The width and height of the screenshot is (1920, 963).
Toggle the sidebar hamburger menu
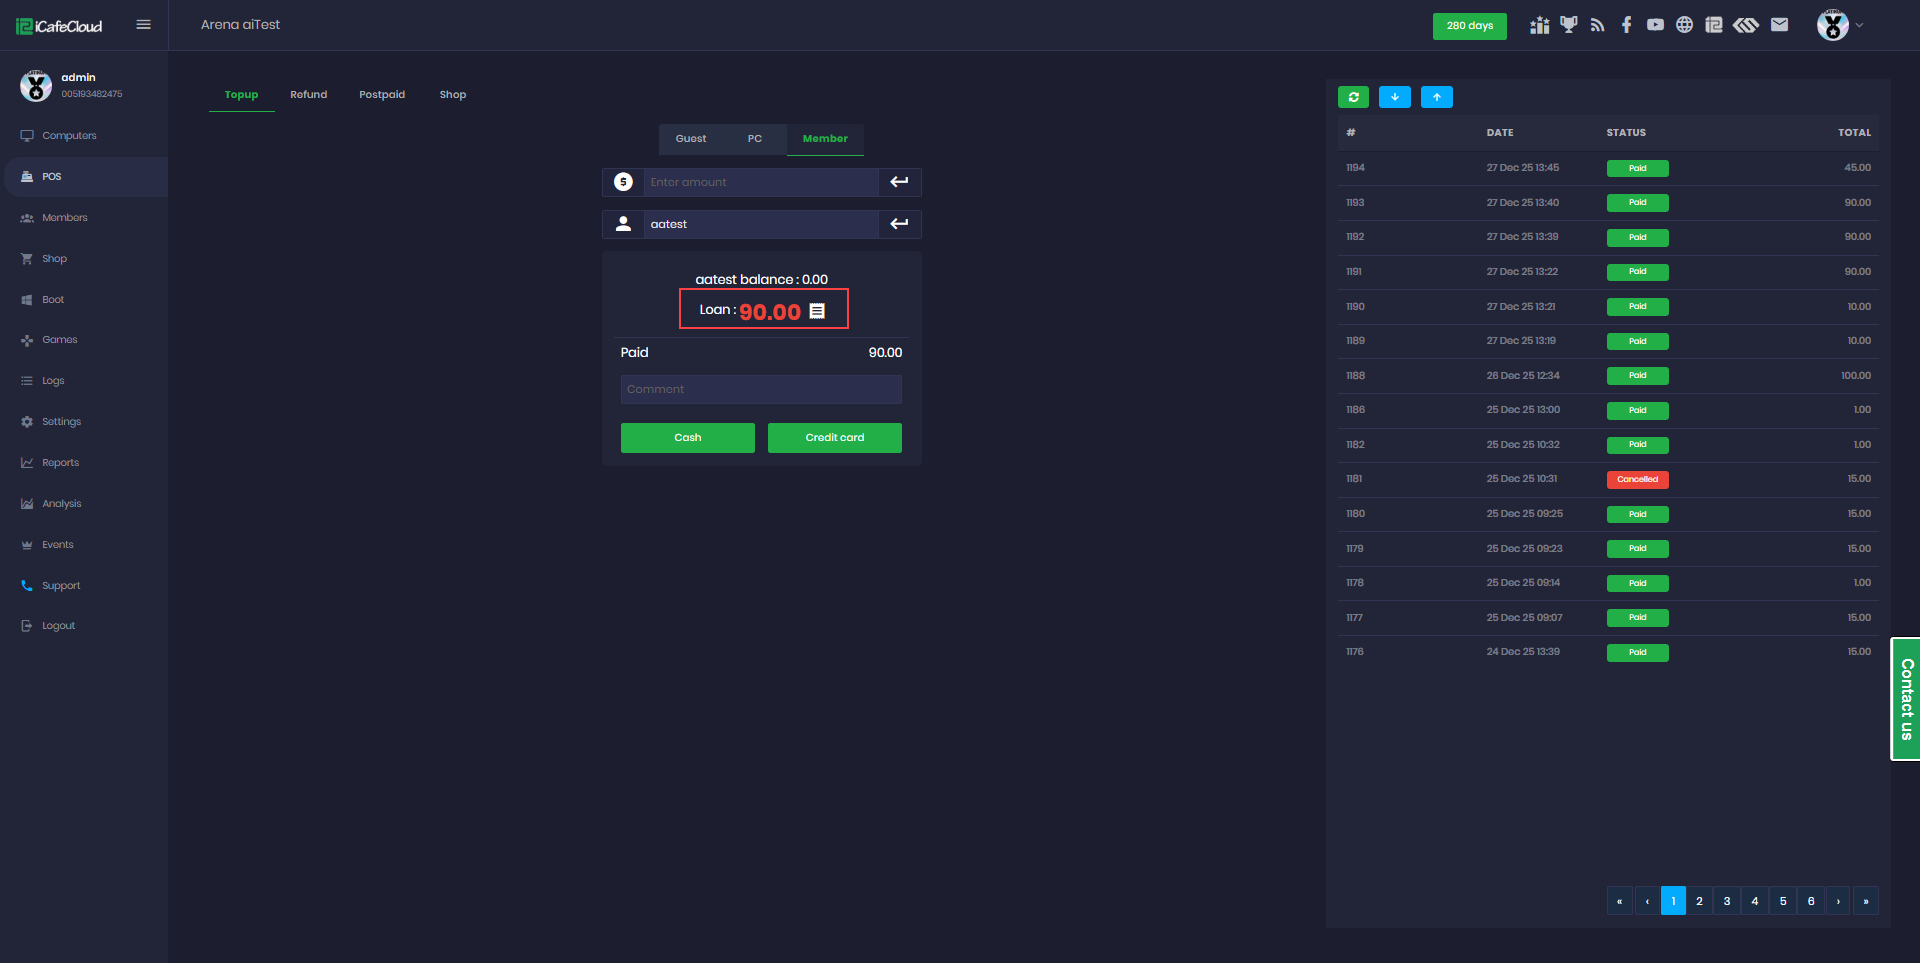[143, 25]
